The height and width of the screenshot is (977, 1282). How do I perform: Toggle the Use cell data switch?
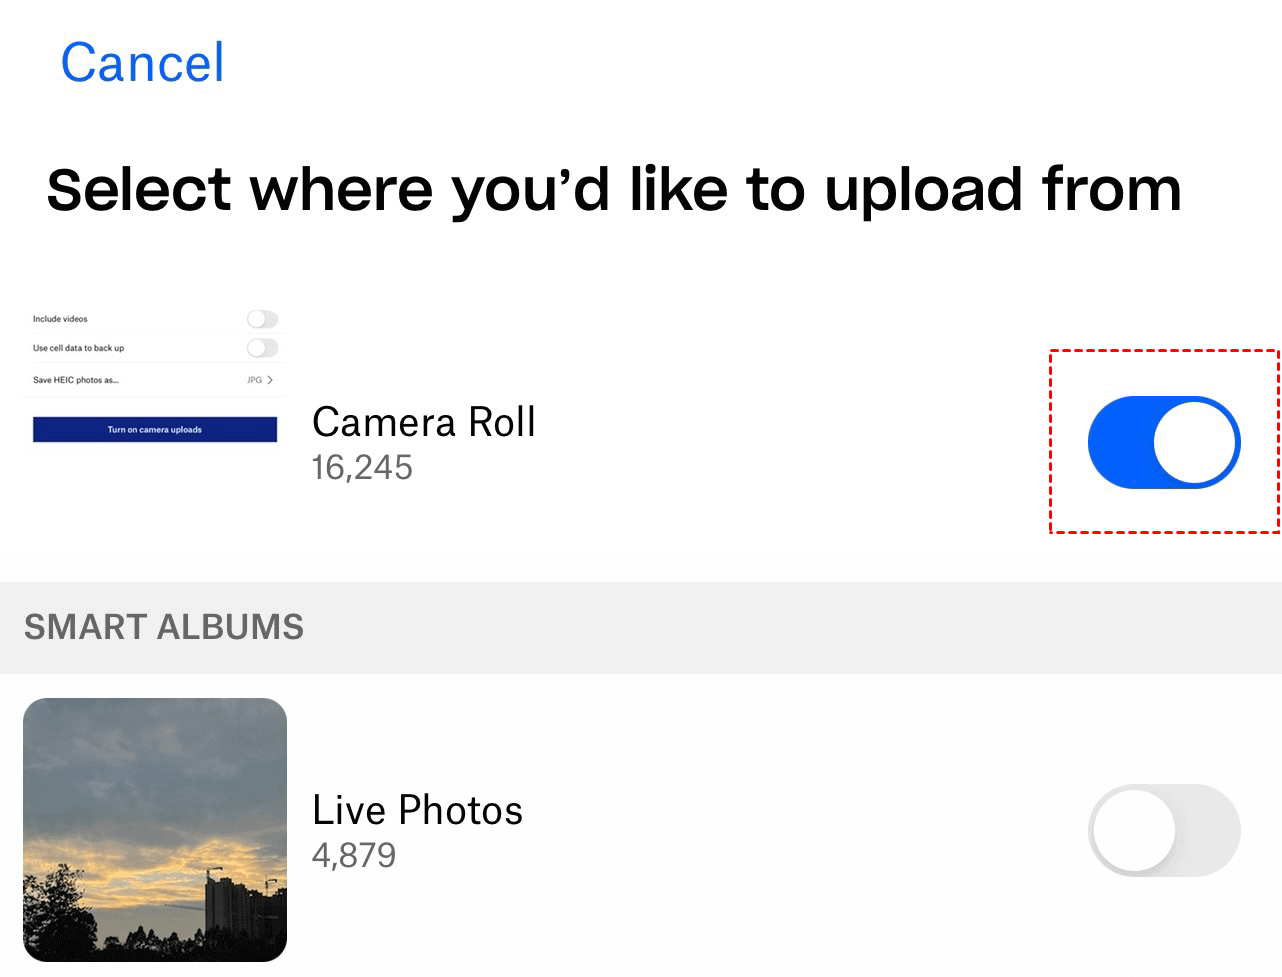[x=262, y=348]
